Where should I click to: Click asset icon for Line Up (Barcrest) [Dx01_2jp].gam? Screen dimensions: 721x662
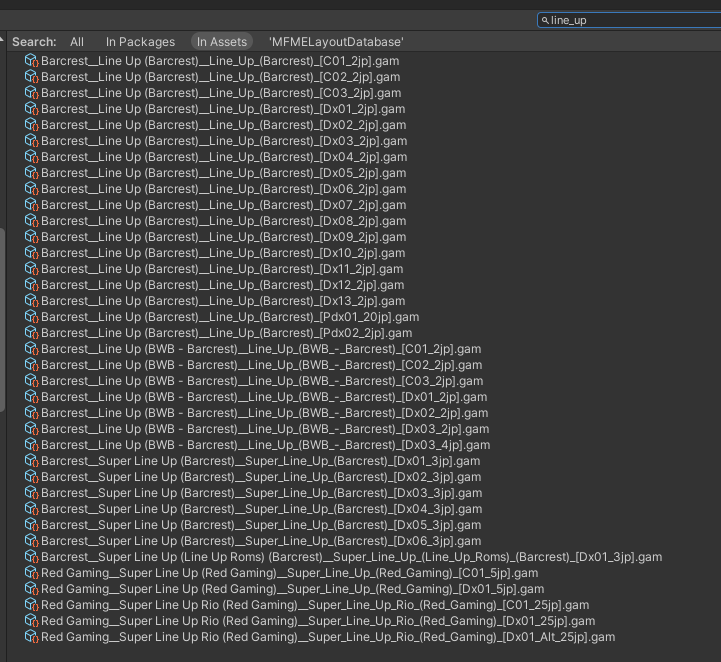pyautogui.click(x=31, y=109)
